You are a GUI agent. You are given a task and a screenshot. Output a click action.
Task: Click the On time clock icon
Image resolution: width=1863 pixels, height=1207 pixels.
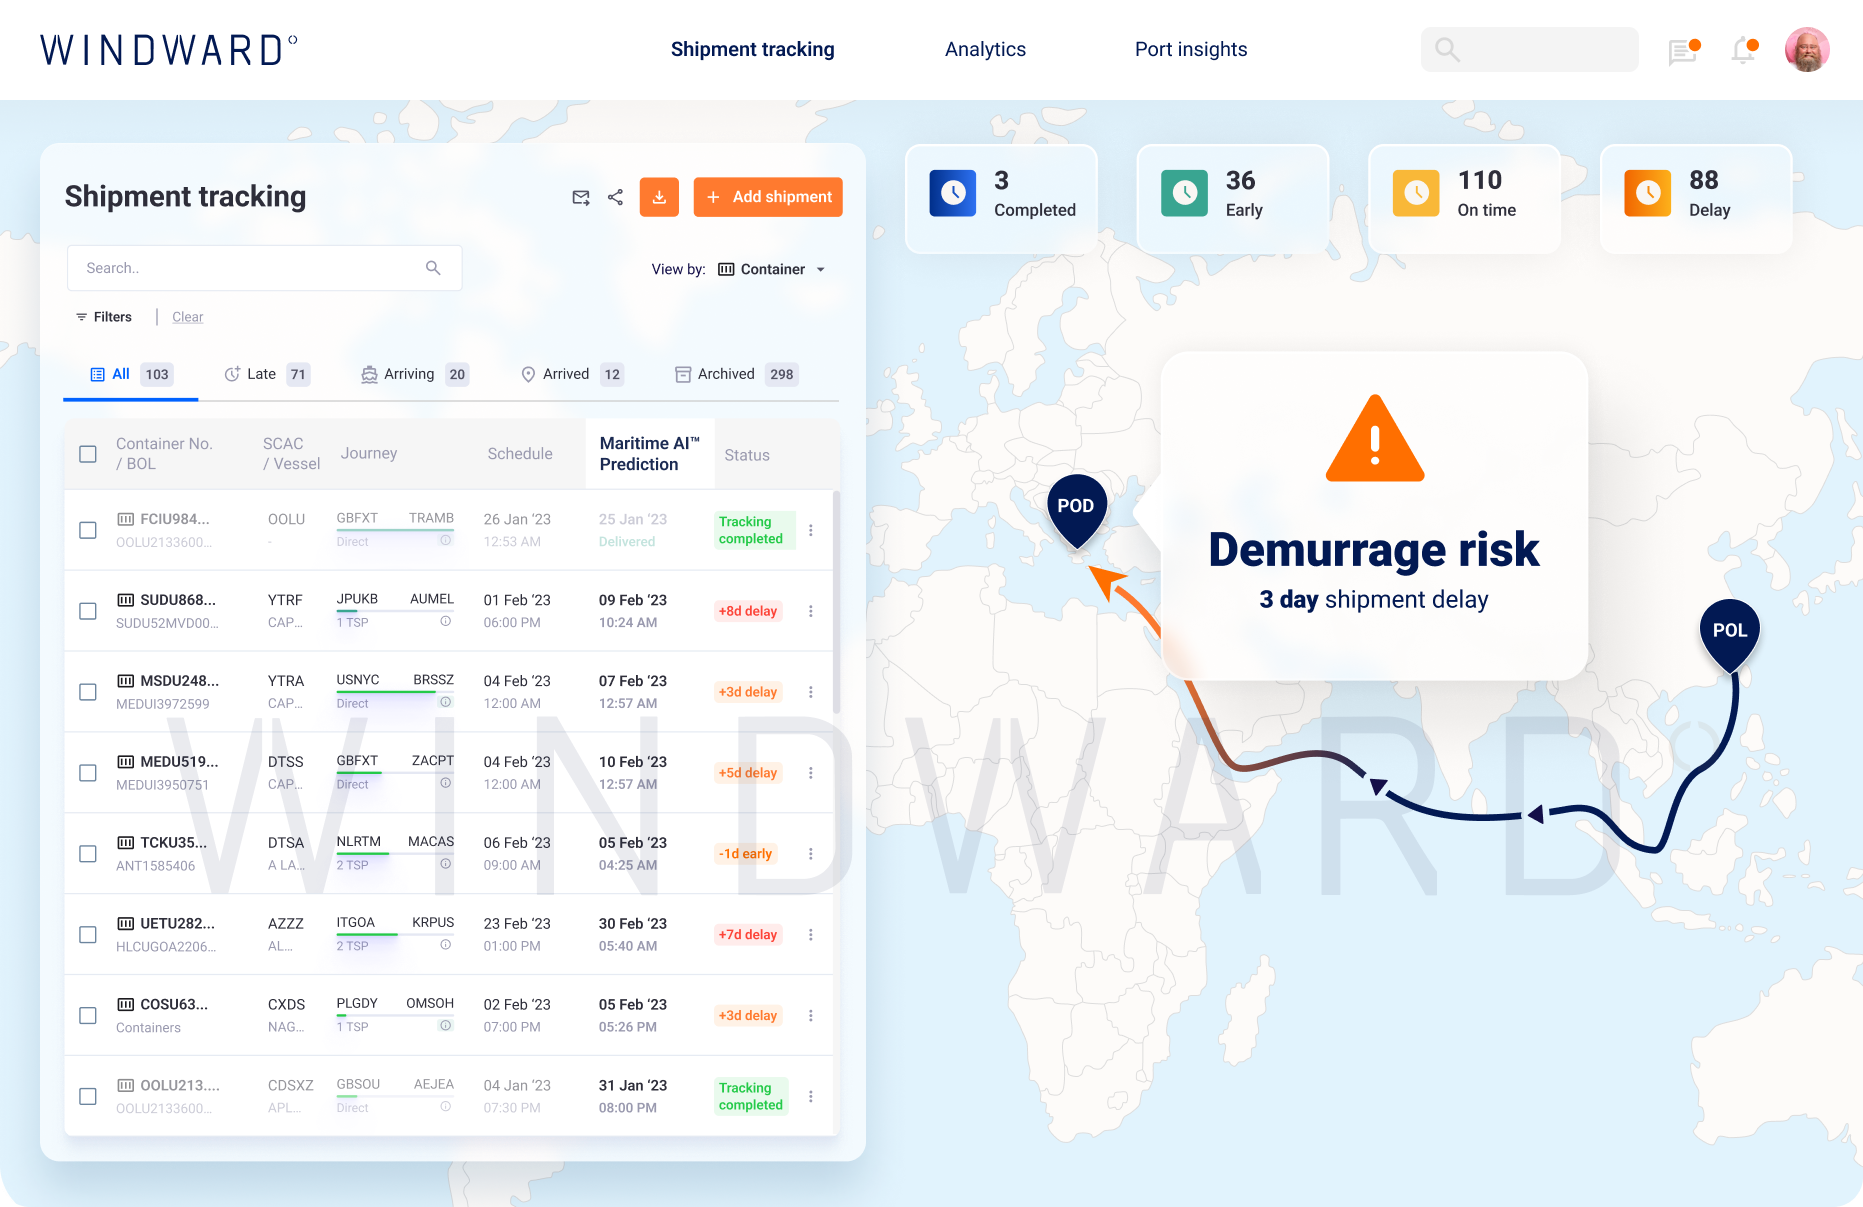(x=1417, y=193)
